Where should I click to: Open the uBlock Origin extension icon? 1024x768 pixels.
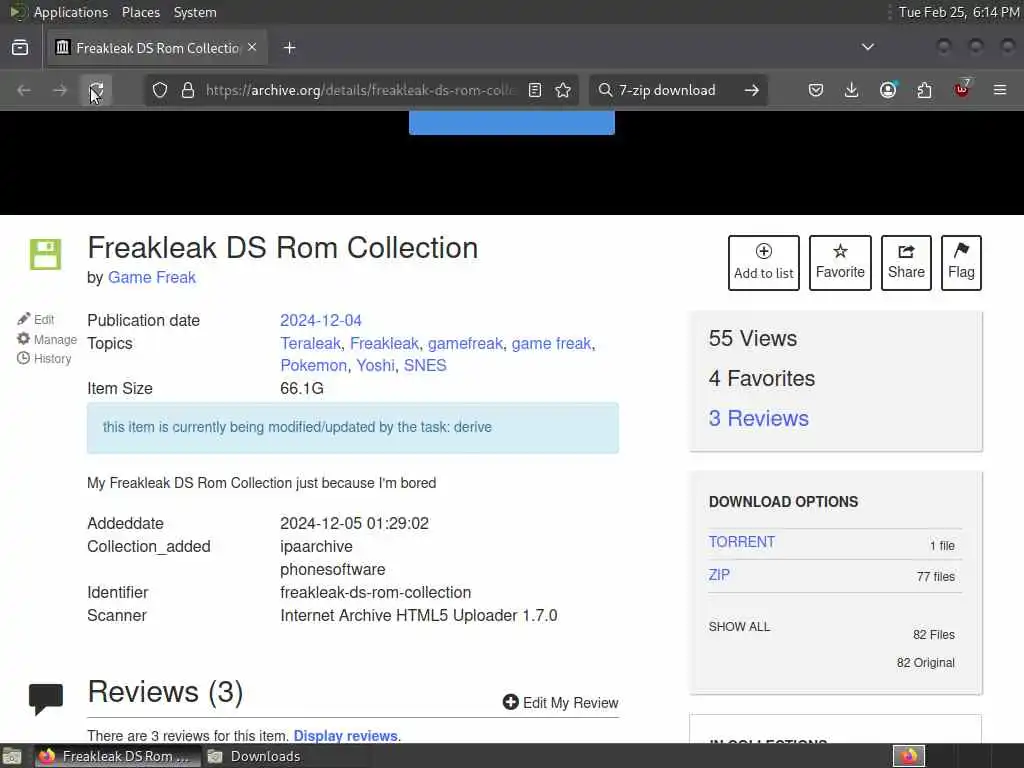[x=962, y=89]
